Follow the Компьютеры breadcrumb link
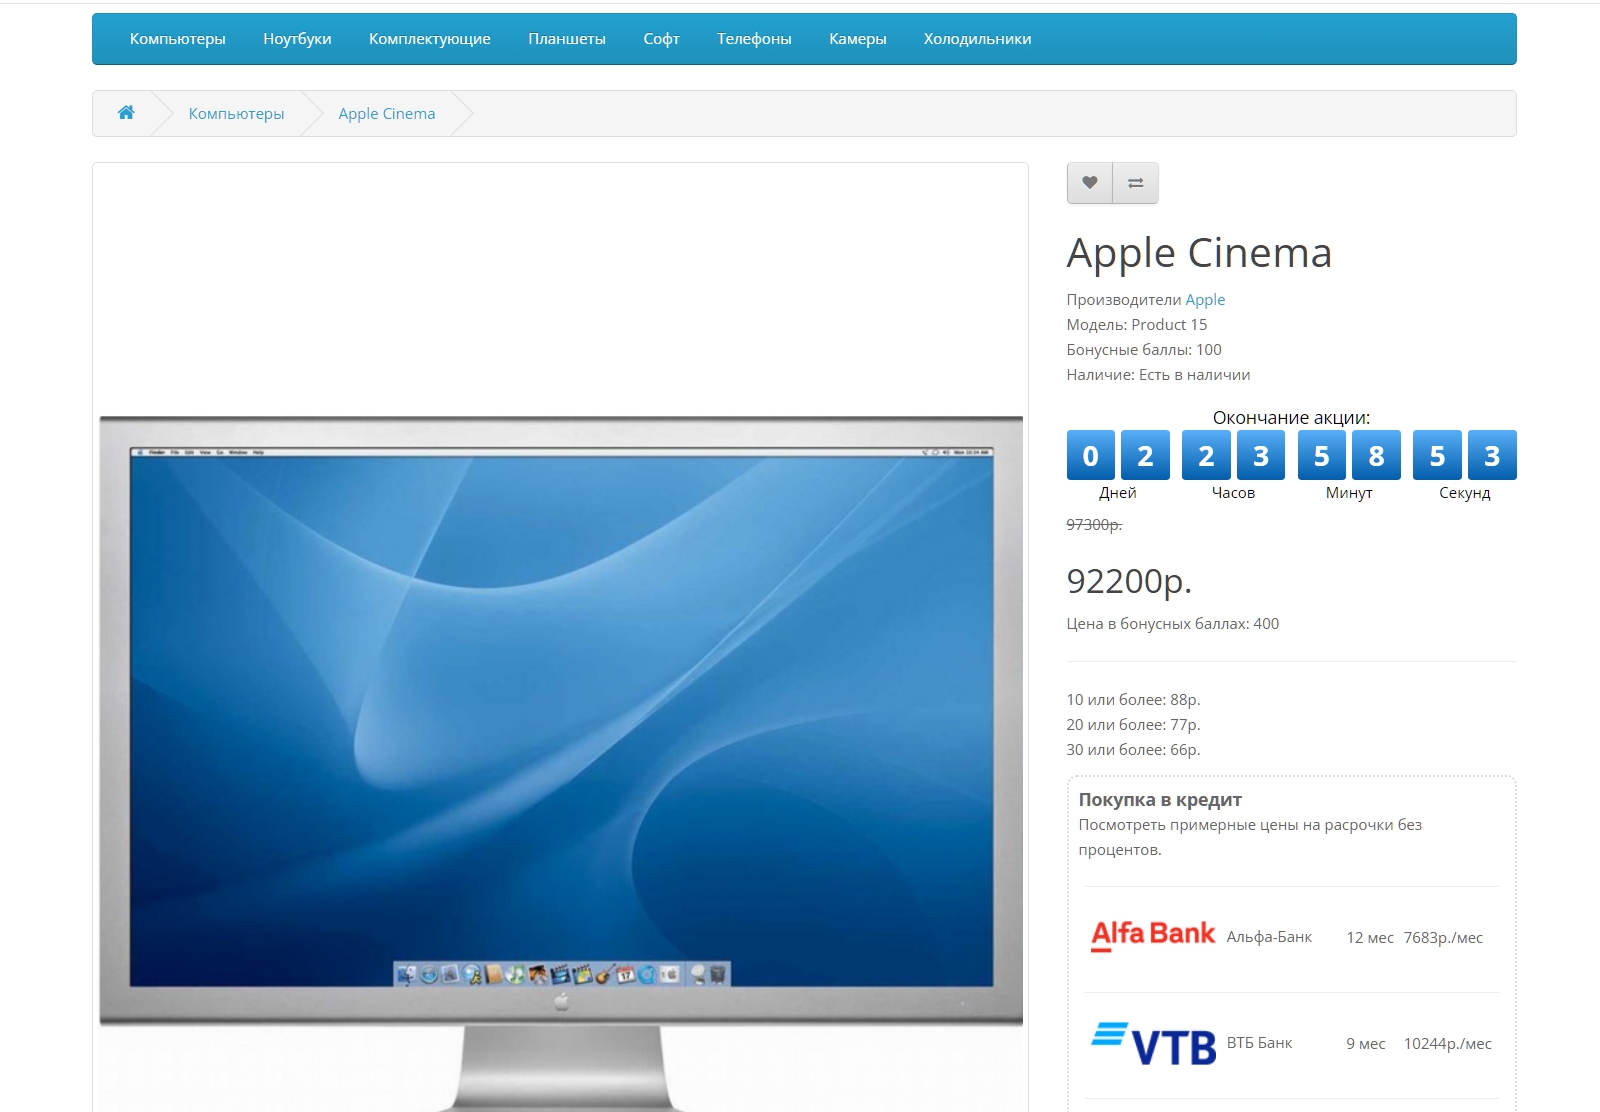This screenshot has height=1112, width=1600. coord(236,114)
